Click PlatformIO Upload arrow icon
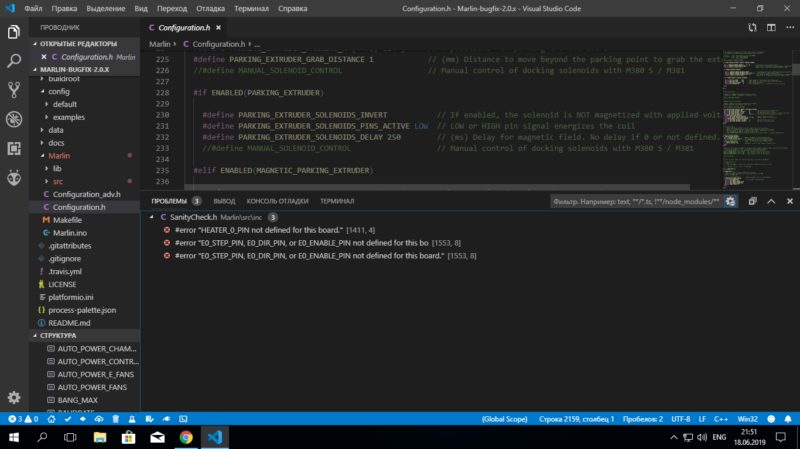The width and height of the screenshot is (800, 449). tap(83, 419)
